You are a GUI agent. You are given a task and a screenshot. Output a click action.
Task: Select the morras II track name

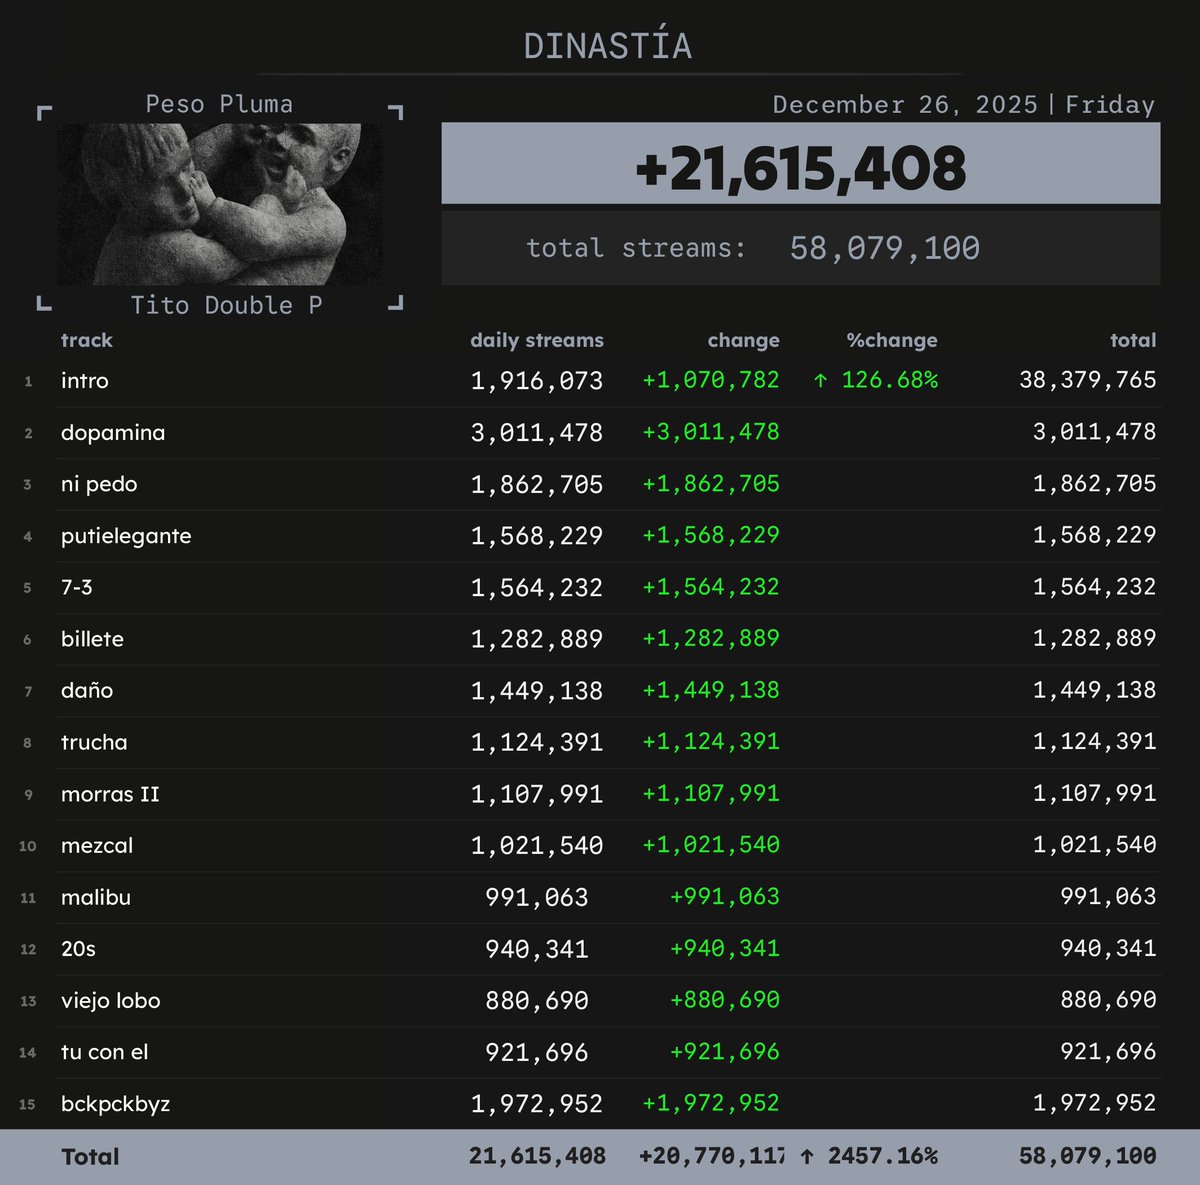(110, 794)
